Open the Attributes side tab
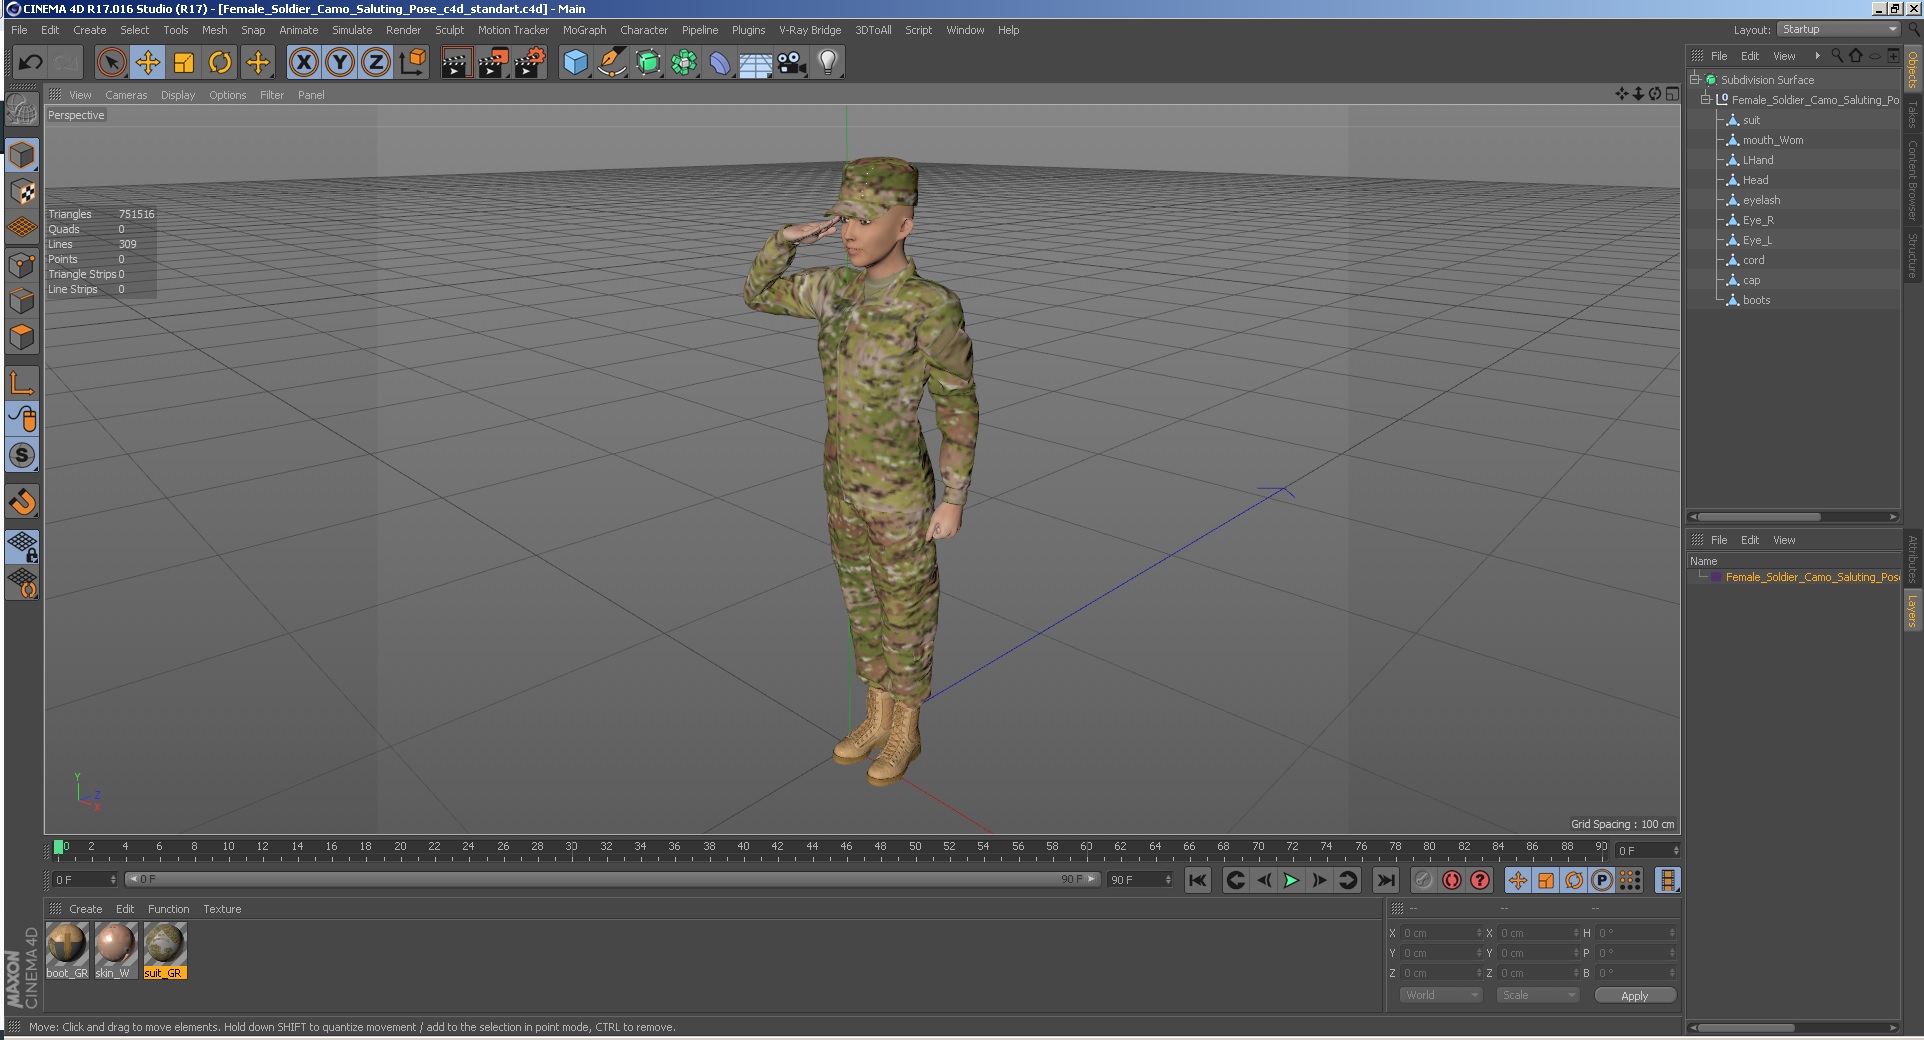The image size is (1924, 1040). click(x=1912, y=560)
